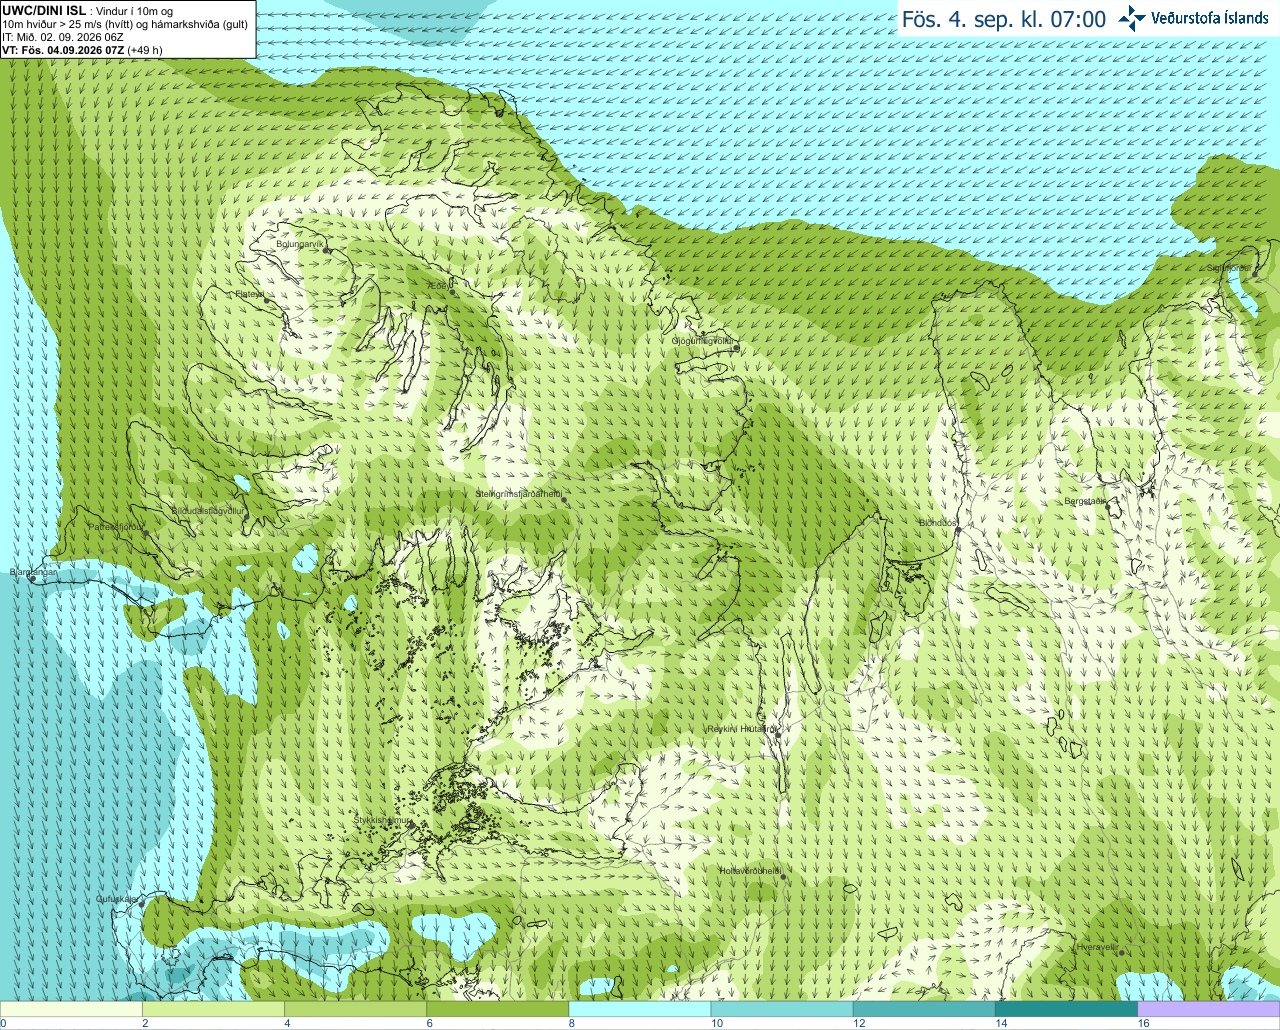Click the purple 16+ m/s legend swatch
1280x1030 pixels.
(1208, 1008)
